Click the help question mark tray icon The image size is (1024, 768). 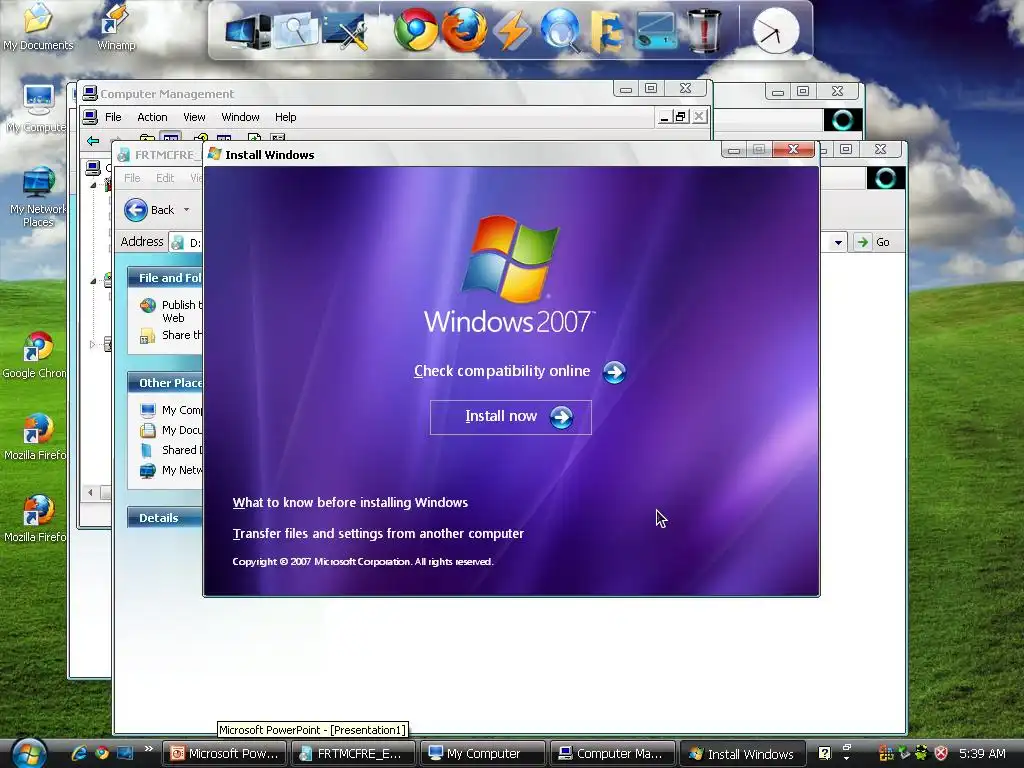click(825, 753)
